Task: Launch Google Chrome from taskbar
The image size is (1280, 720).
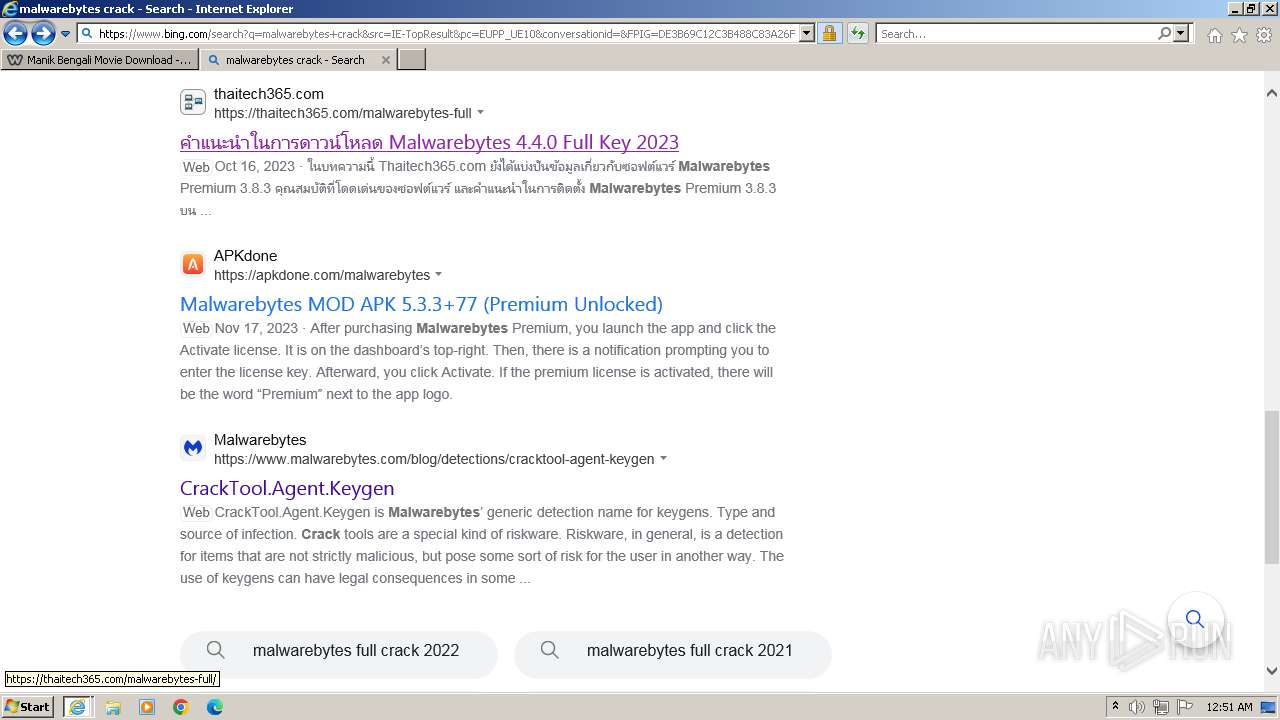Action: [180, 707]
